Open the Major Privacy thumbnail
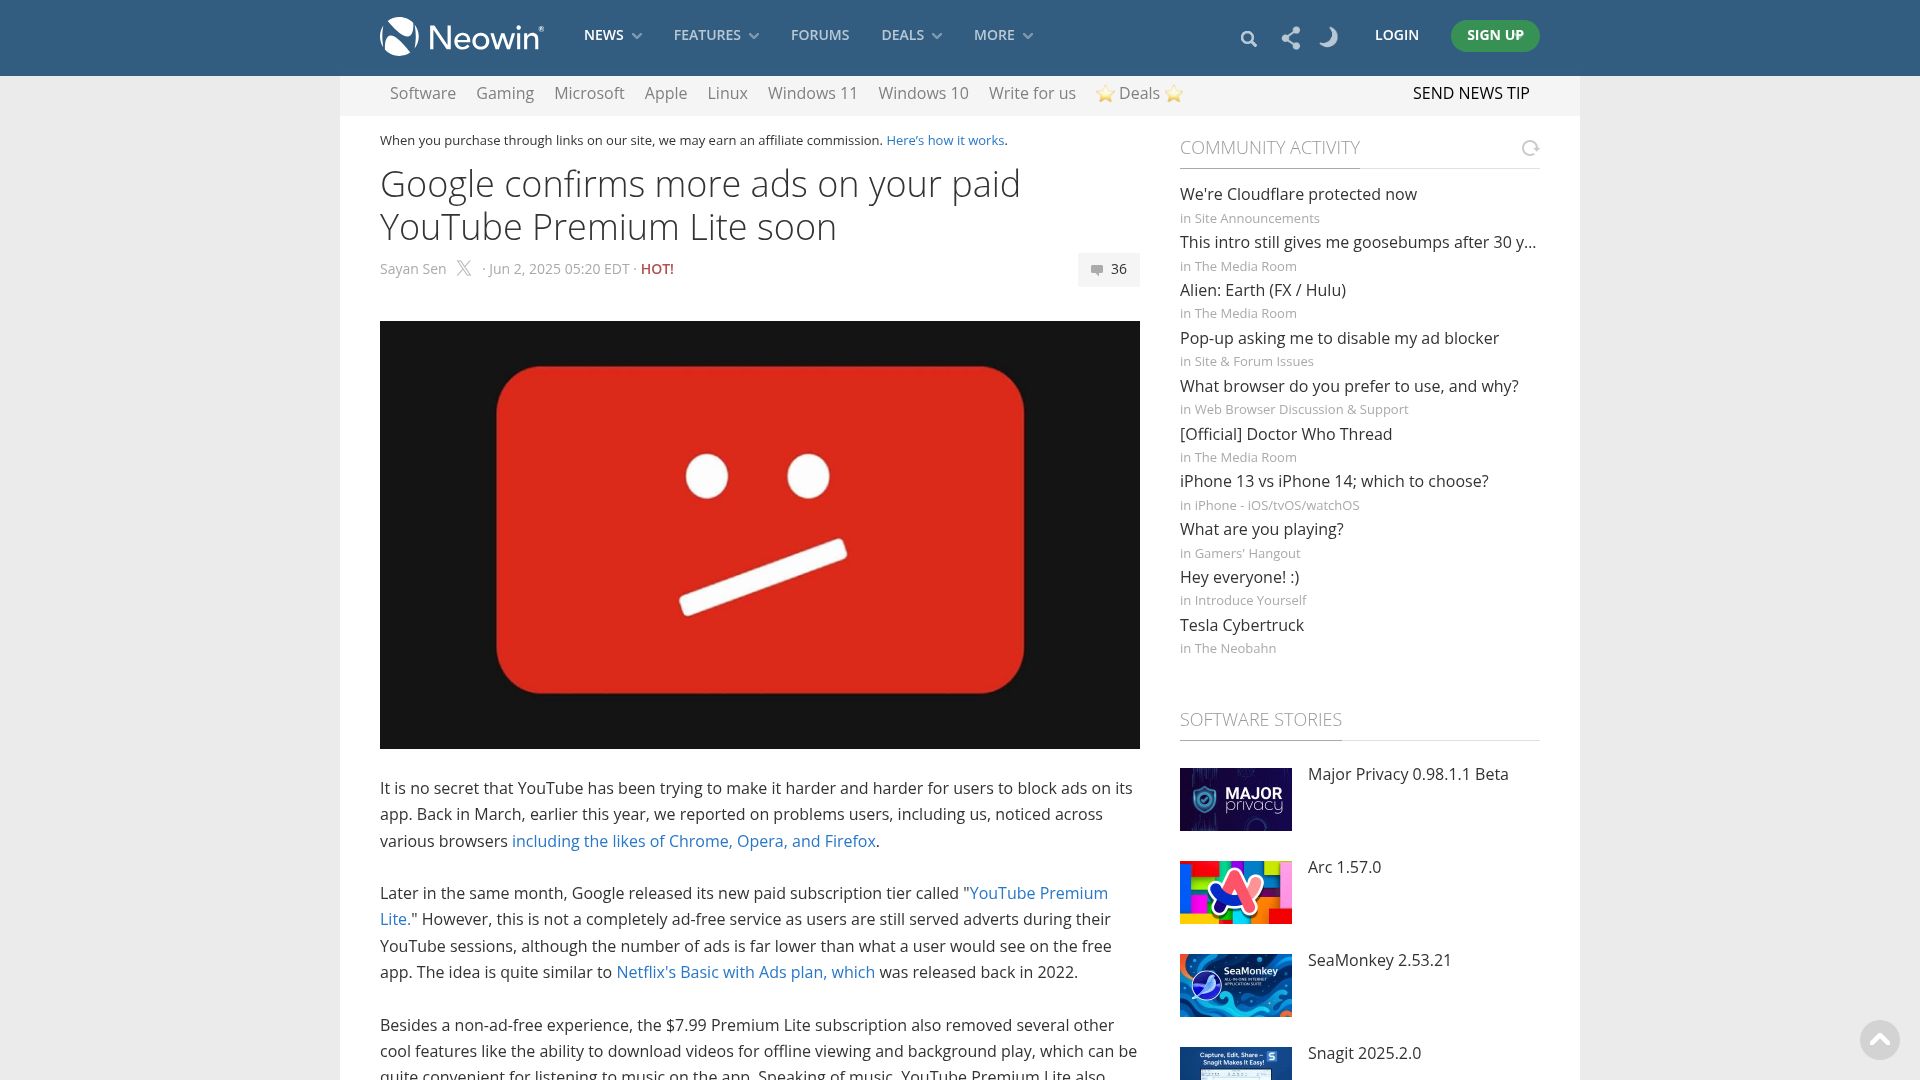 click(1236, 799)
